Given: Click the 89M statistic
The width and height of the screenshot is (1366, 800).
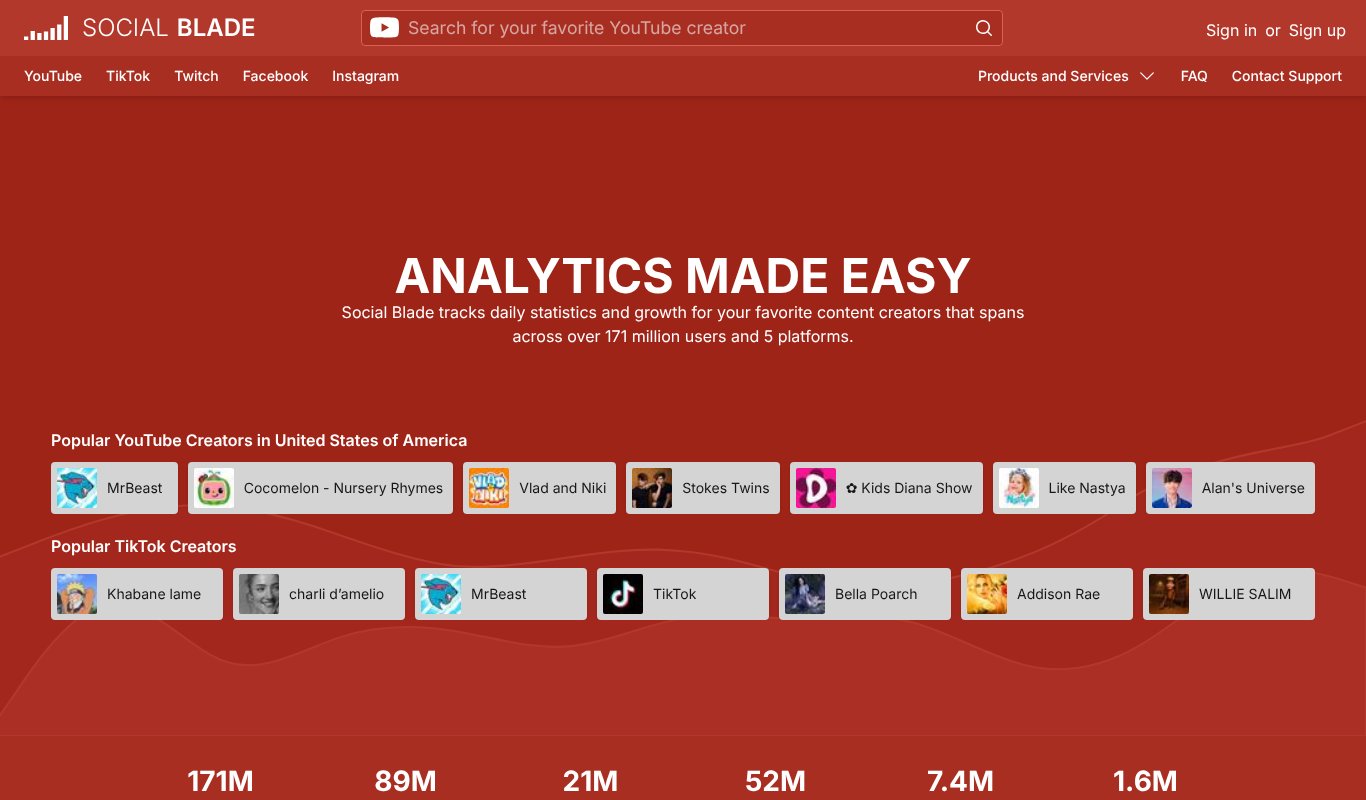Looking at the screenshot, I should (x=405, y=781).
